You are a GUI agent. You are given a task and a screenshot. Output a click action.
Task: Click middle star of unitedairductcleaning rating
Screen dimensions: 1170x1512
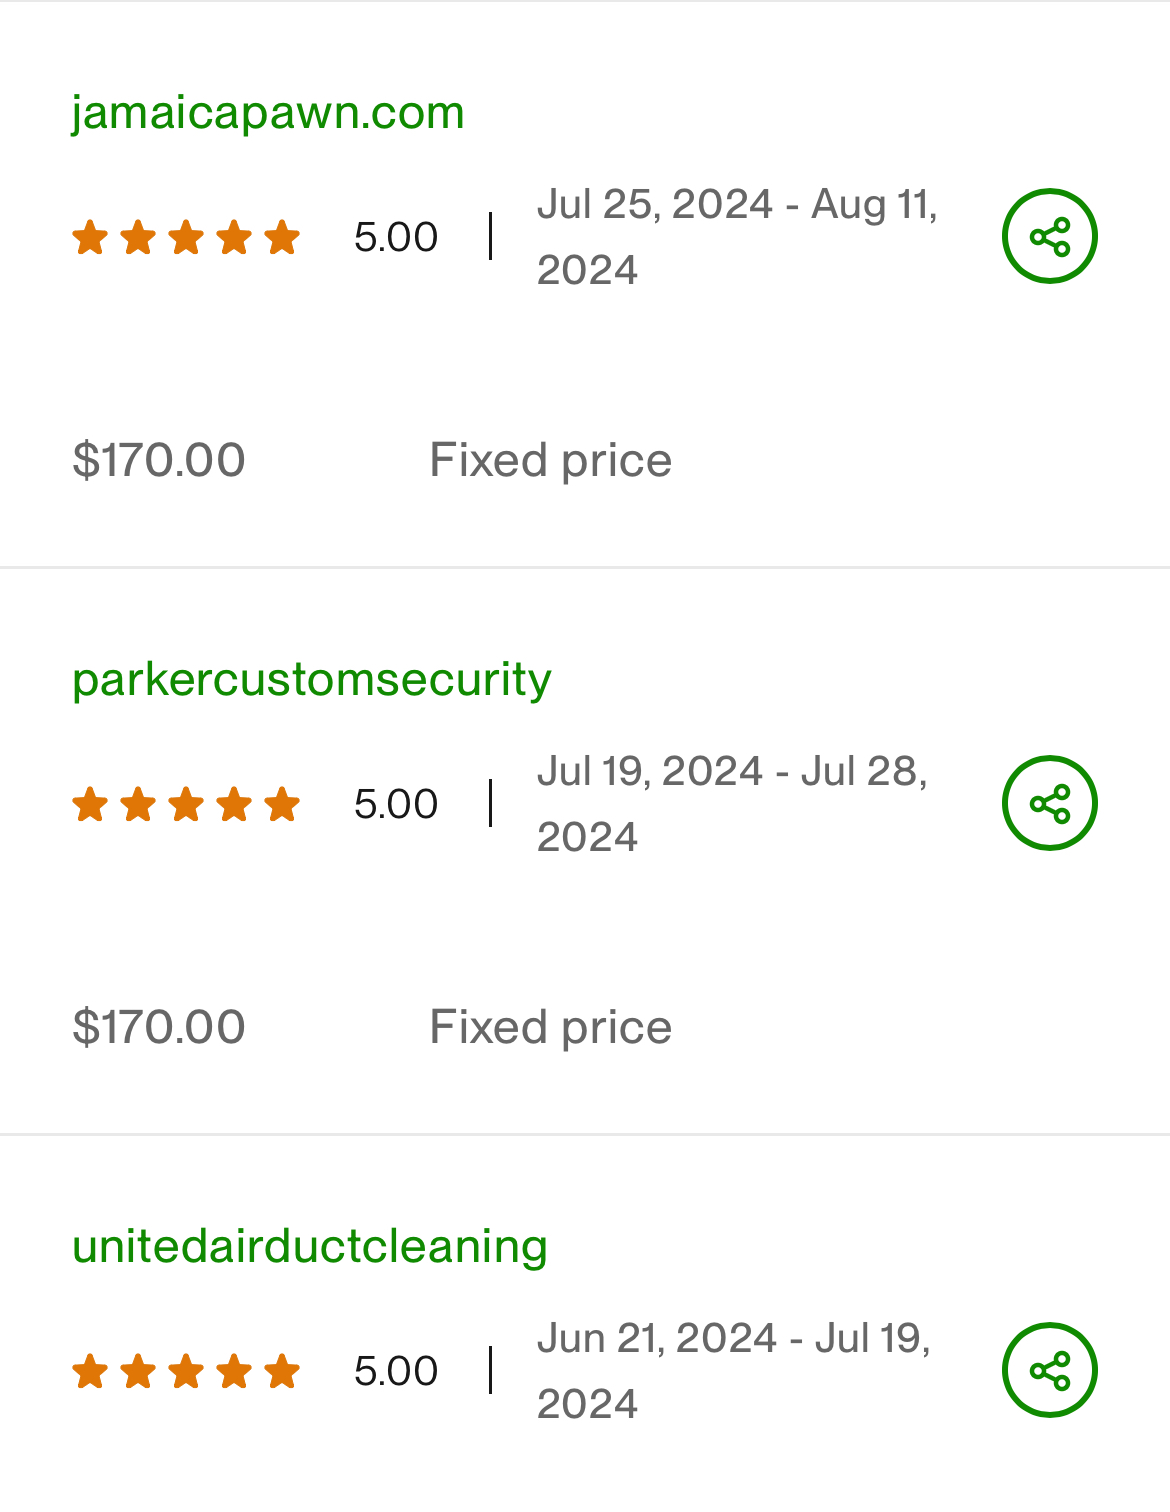[x=186, y=1371]
